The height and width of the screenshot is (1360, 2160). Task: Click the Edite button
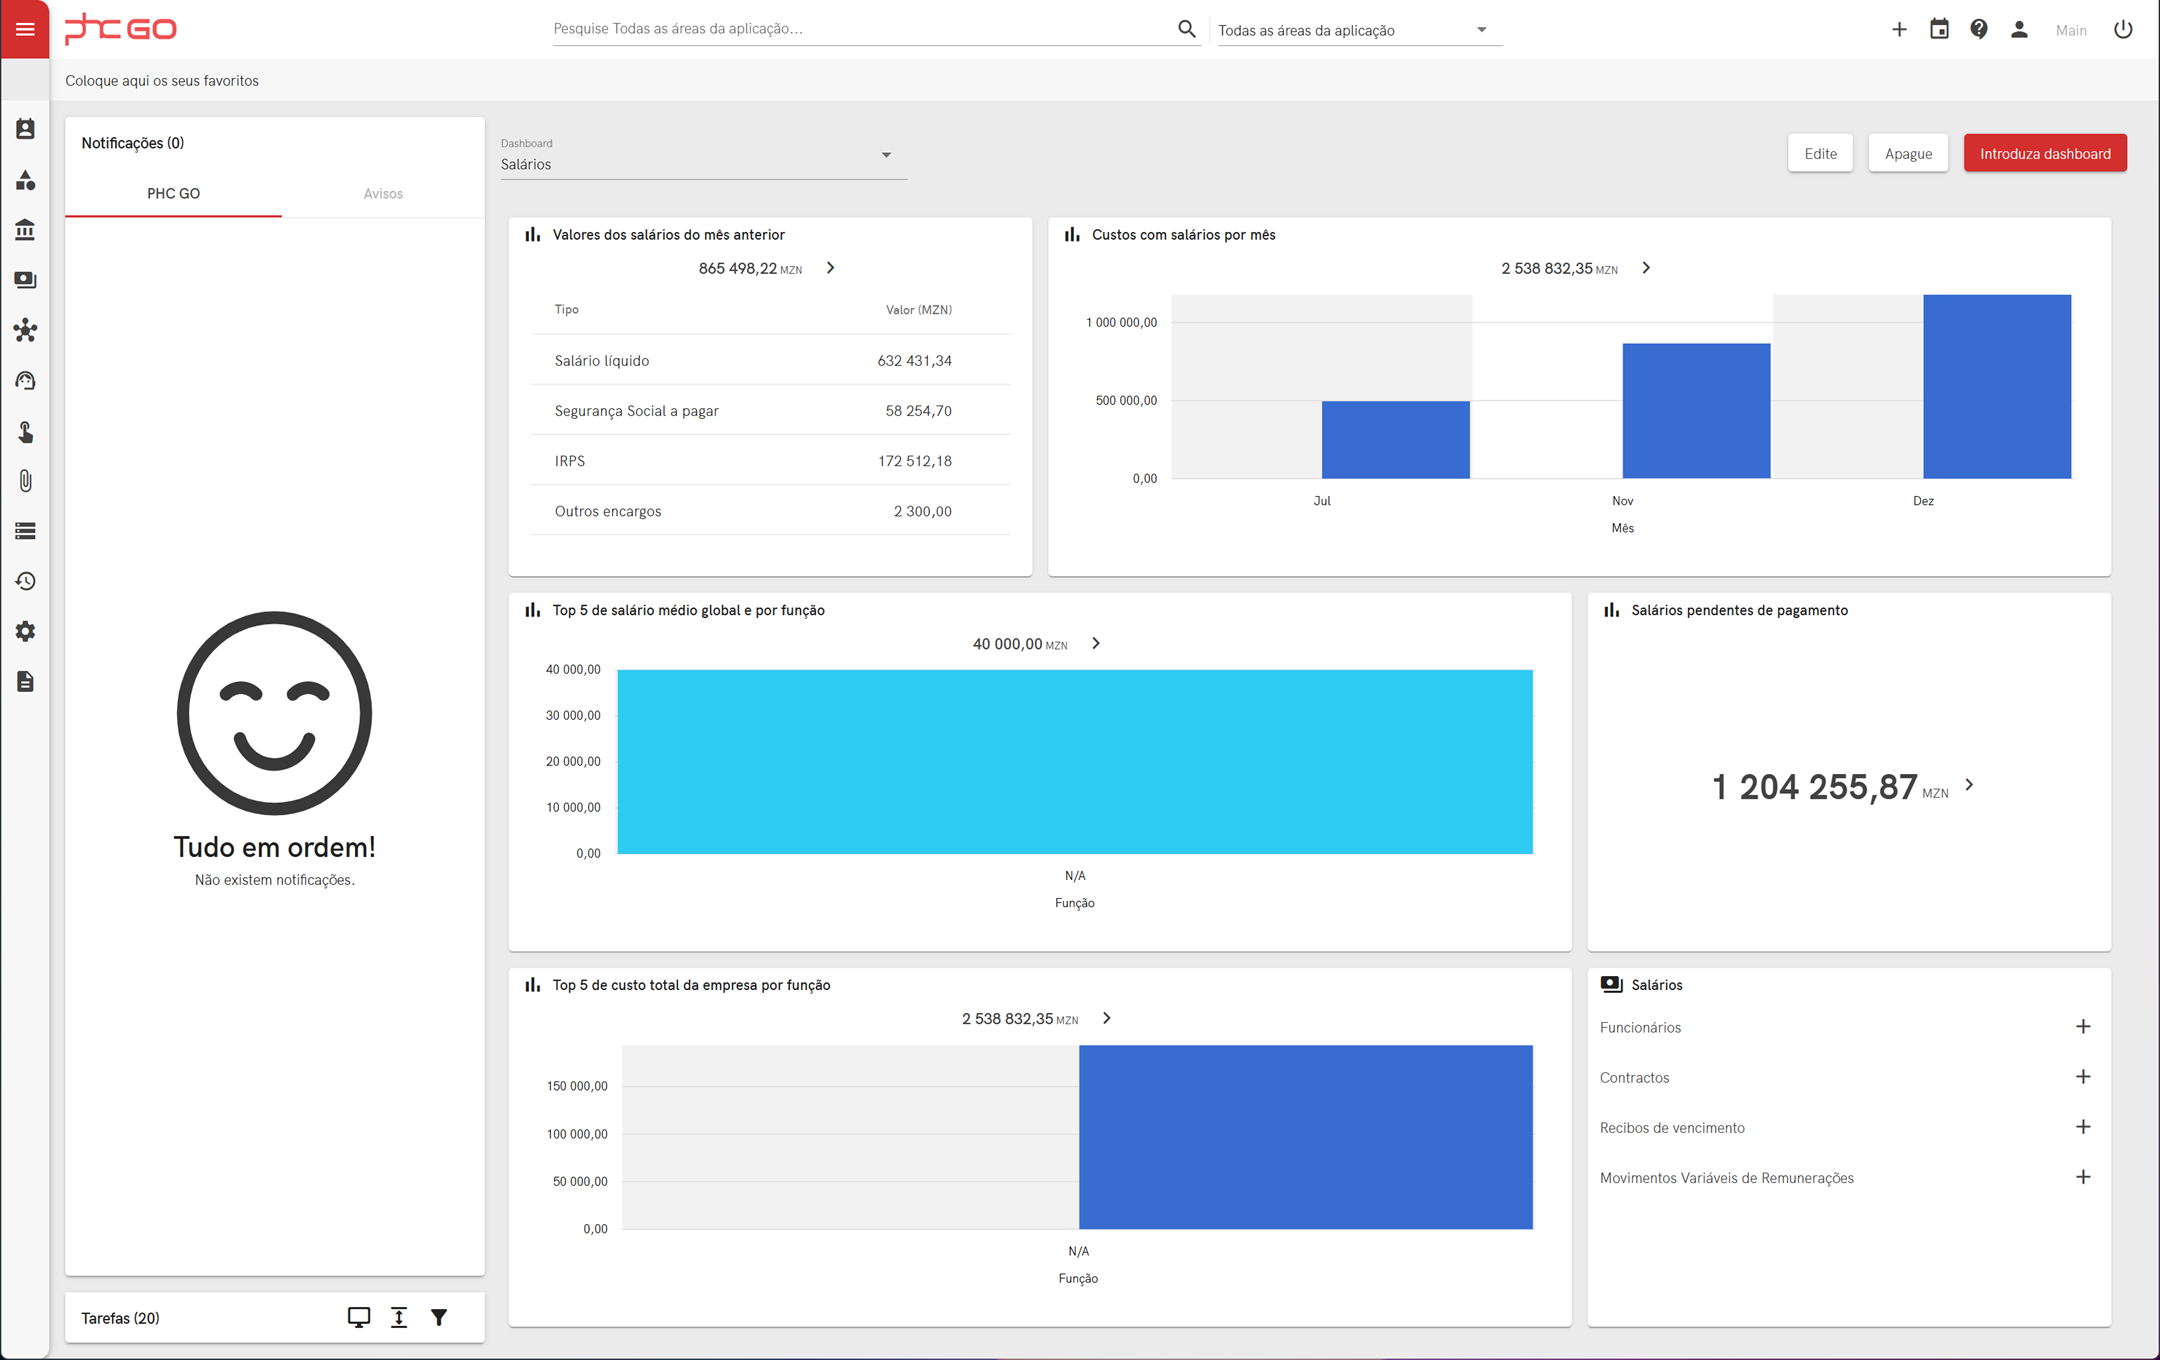1820,153
